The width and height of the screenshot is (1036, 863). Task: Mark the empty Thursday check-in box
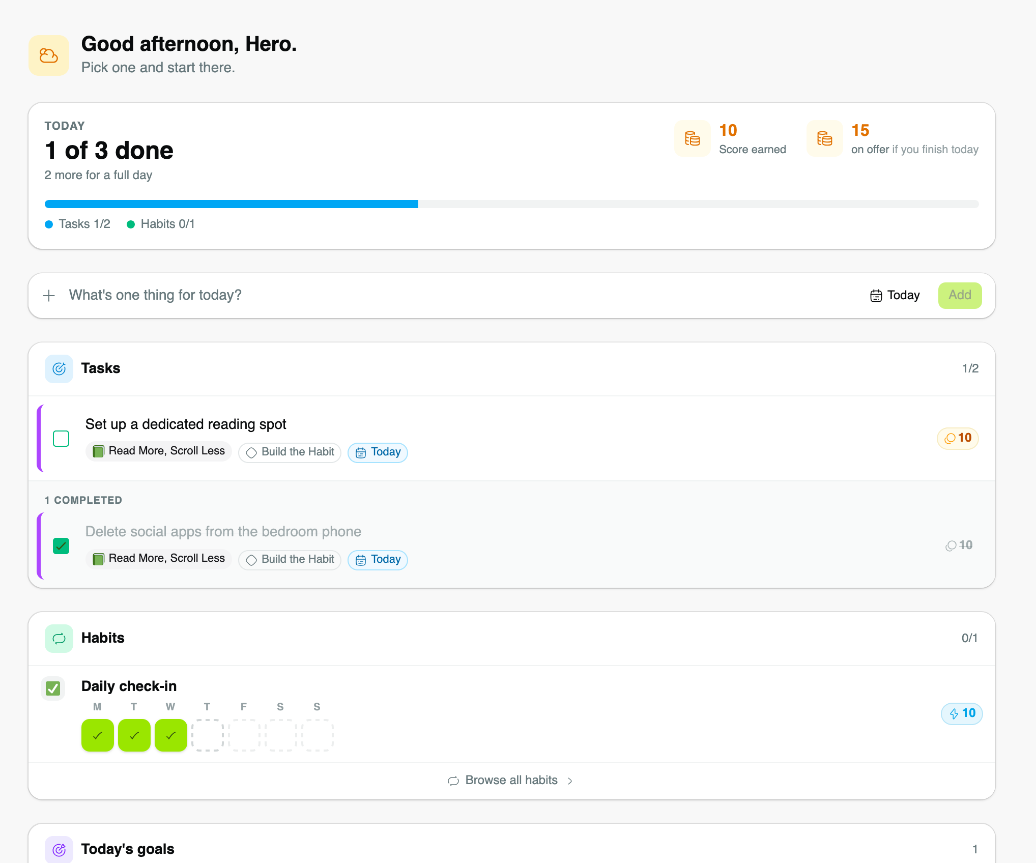[207, 735]
